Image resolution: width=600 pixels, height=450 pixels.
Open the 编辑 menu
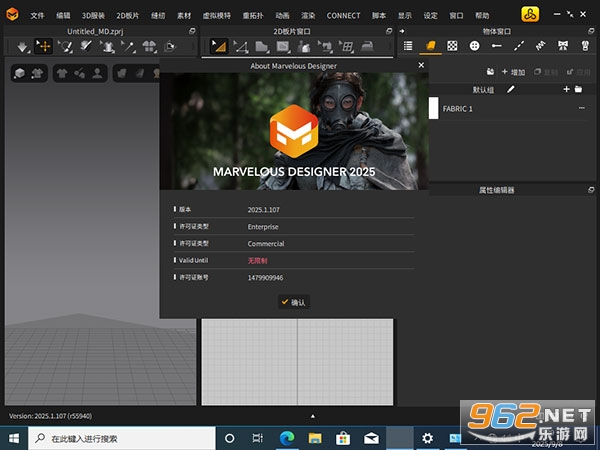click(63, 15)
